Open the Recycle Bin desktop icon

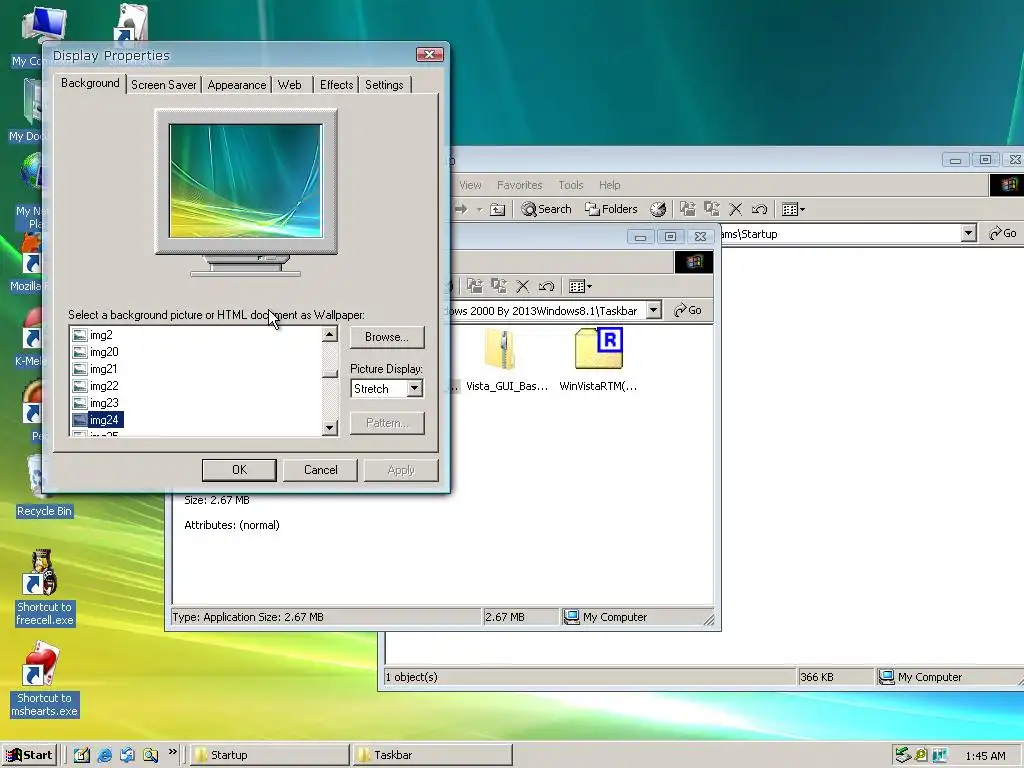tap(44, 487)
